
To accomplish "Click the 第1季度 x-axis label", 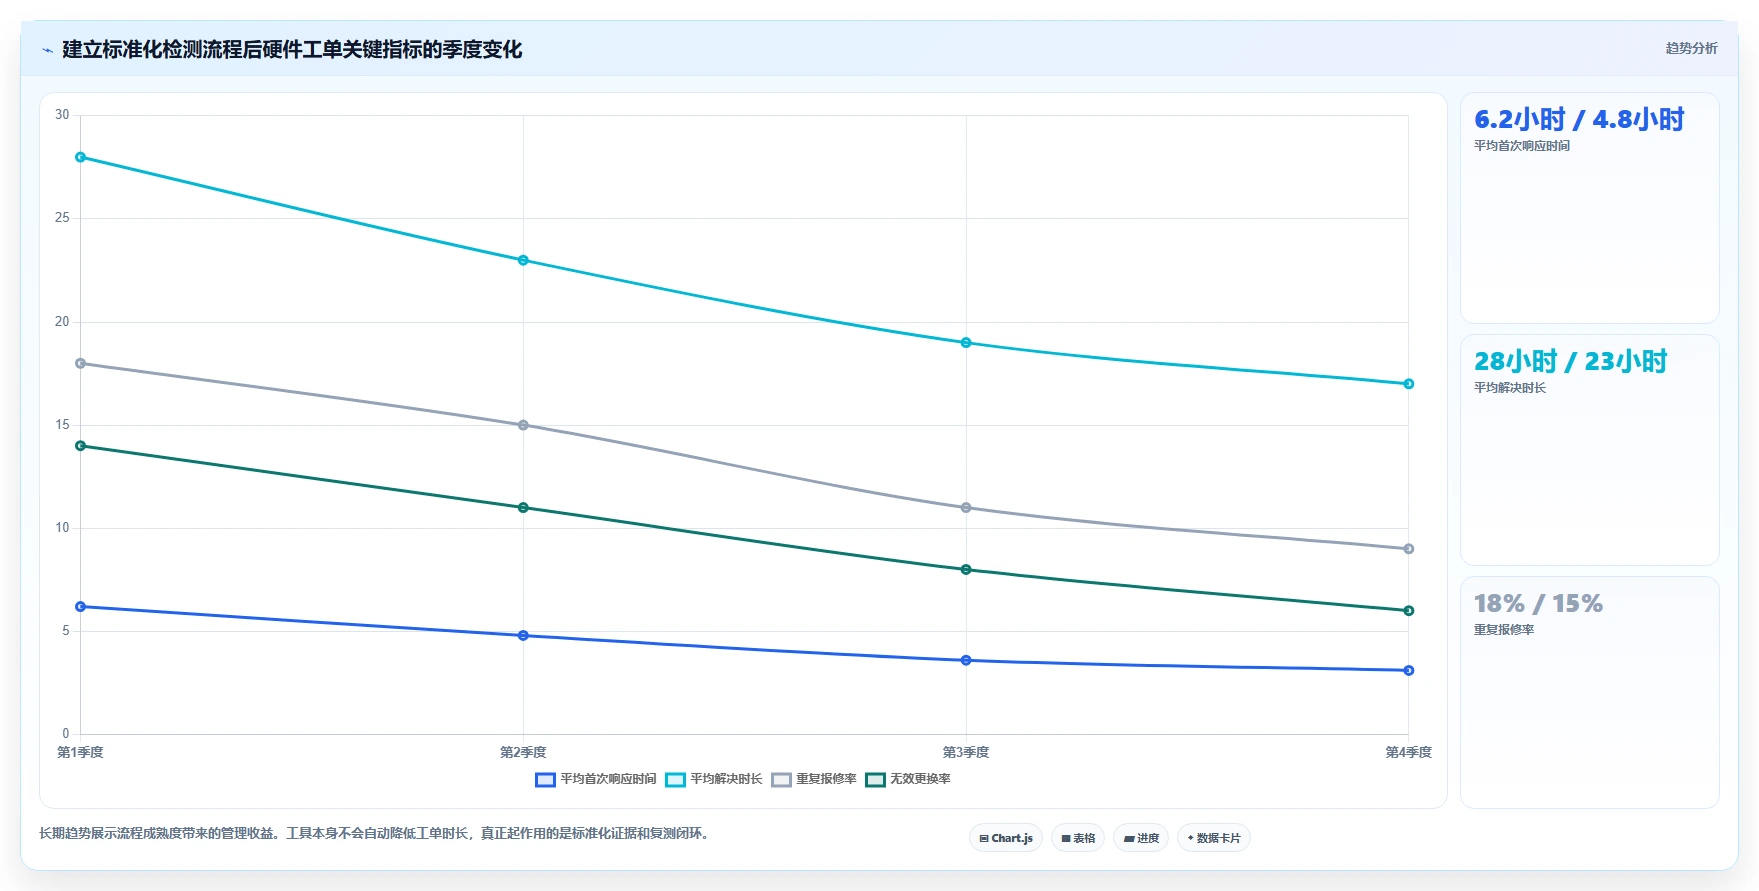I will click(80, 752).
